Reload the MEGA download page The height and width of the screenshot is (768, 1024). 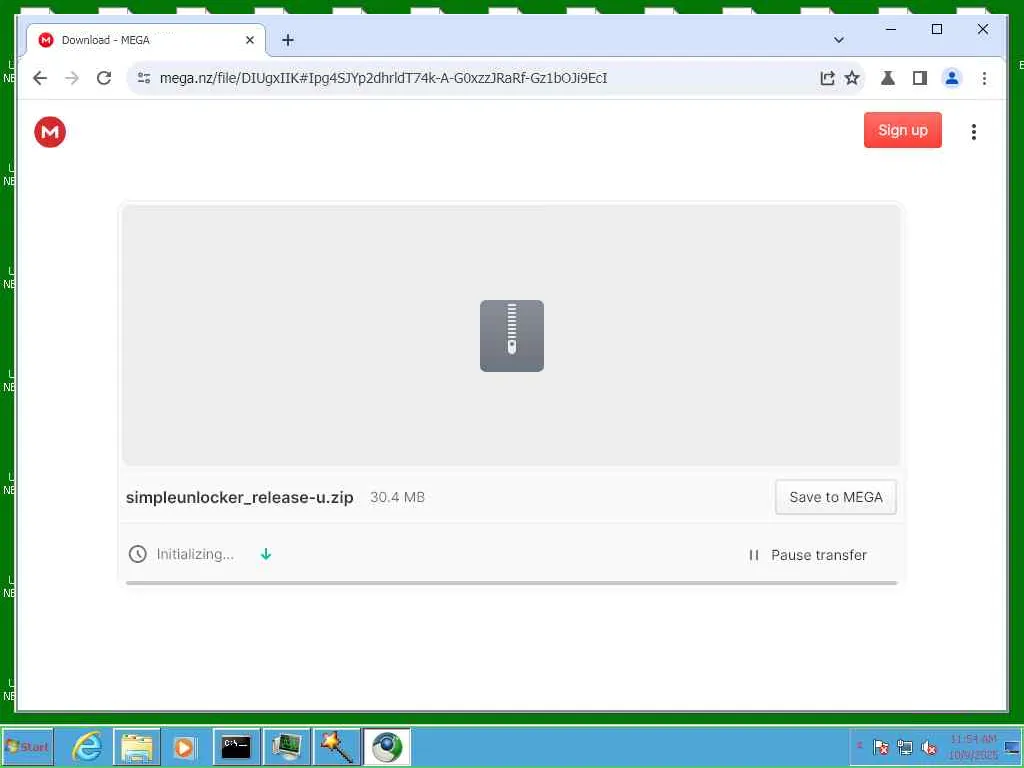[104, 78]
